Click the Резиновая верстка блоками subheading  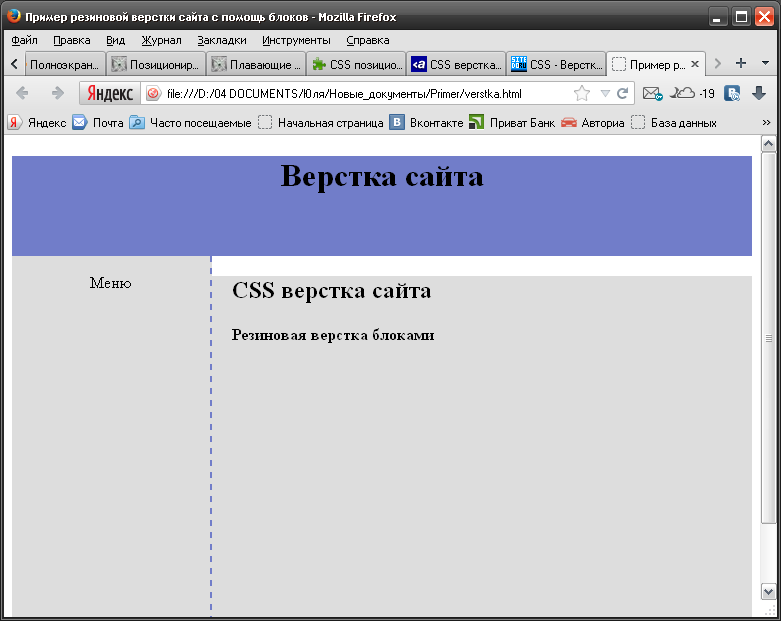click(333, 335)
